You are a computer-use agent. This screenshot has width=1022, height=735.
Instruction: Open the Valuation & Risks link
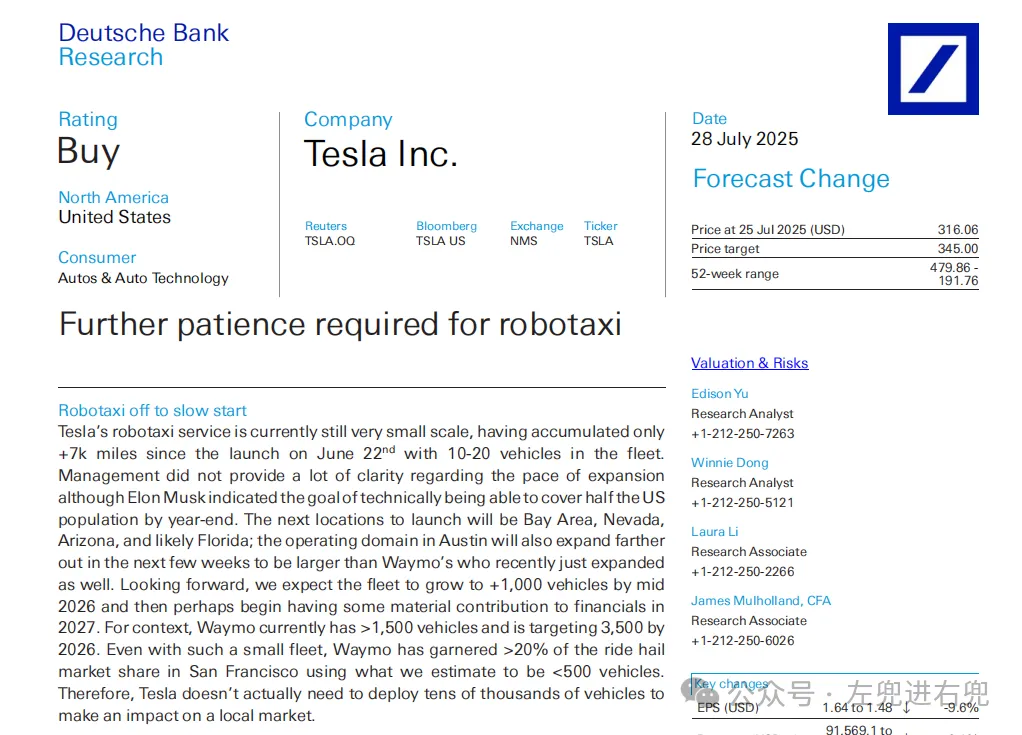click(749, 363)
